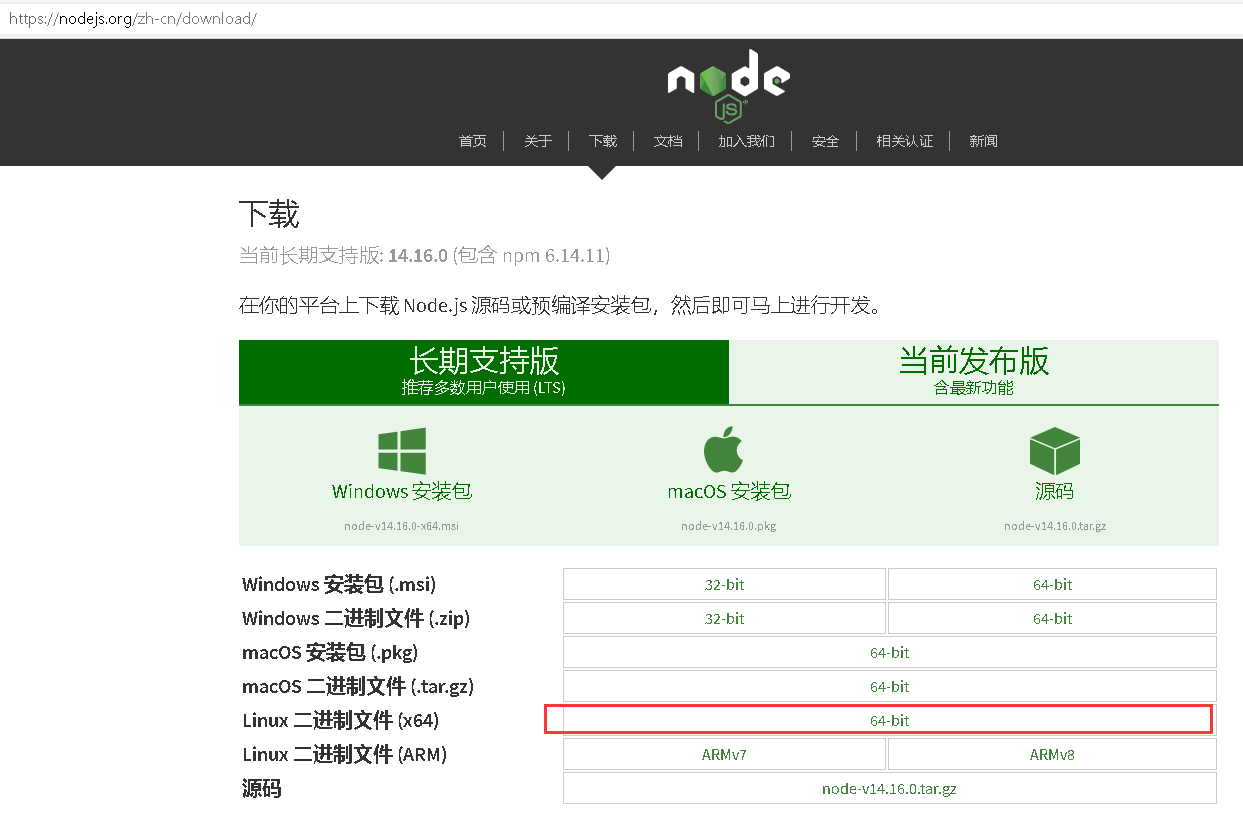Viewport: 1243px width, 828px height.
Task: Click the macOS 二进制文件 (.tar.gz) label
Action: pyautogui.click(x=358, y=686)
